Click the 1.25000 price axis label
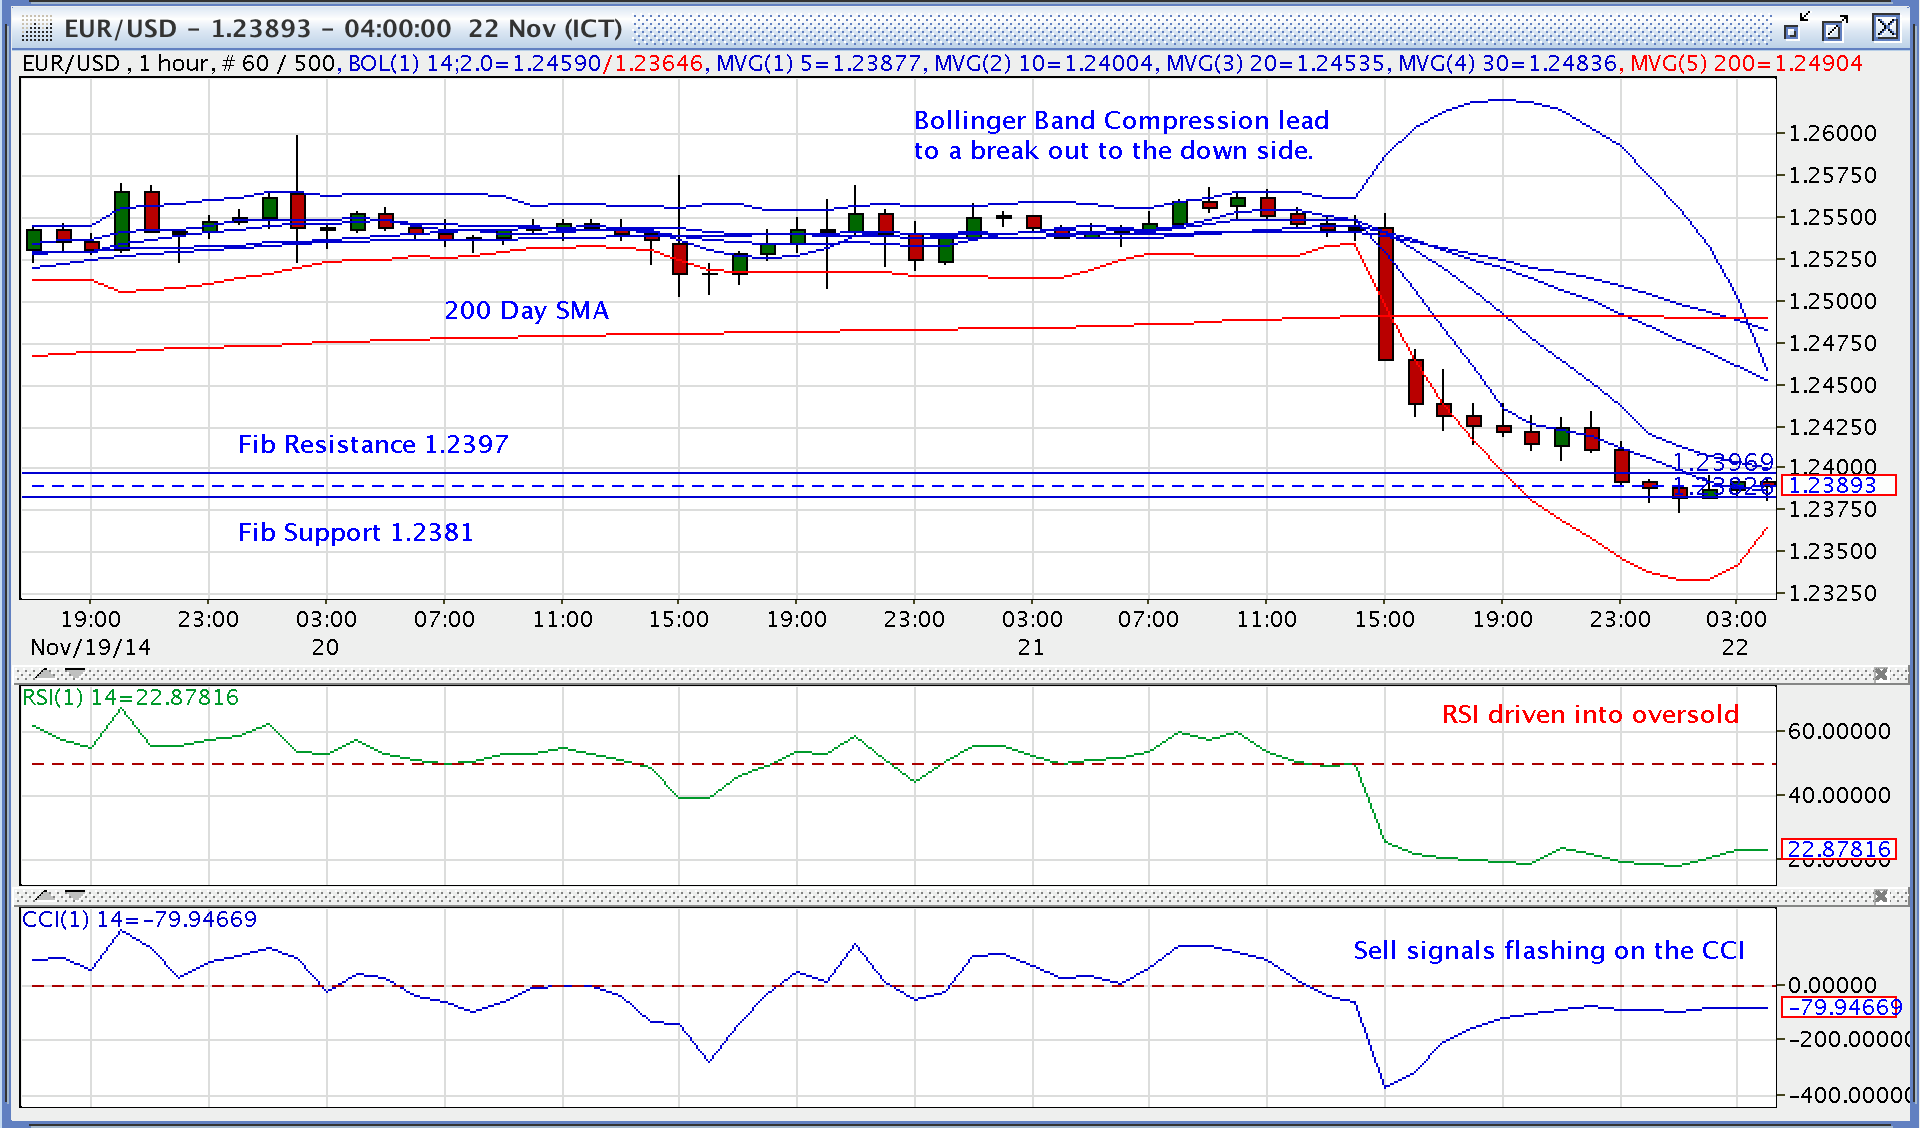The width and height of the screenshot is (1920, 1128). pyautogui.click(x=1833, y=301)
